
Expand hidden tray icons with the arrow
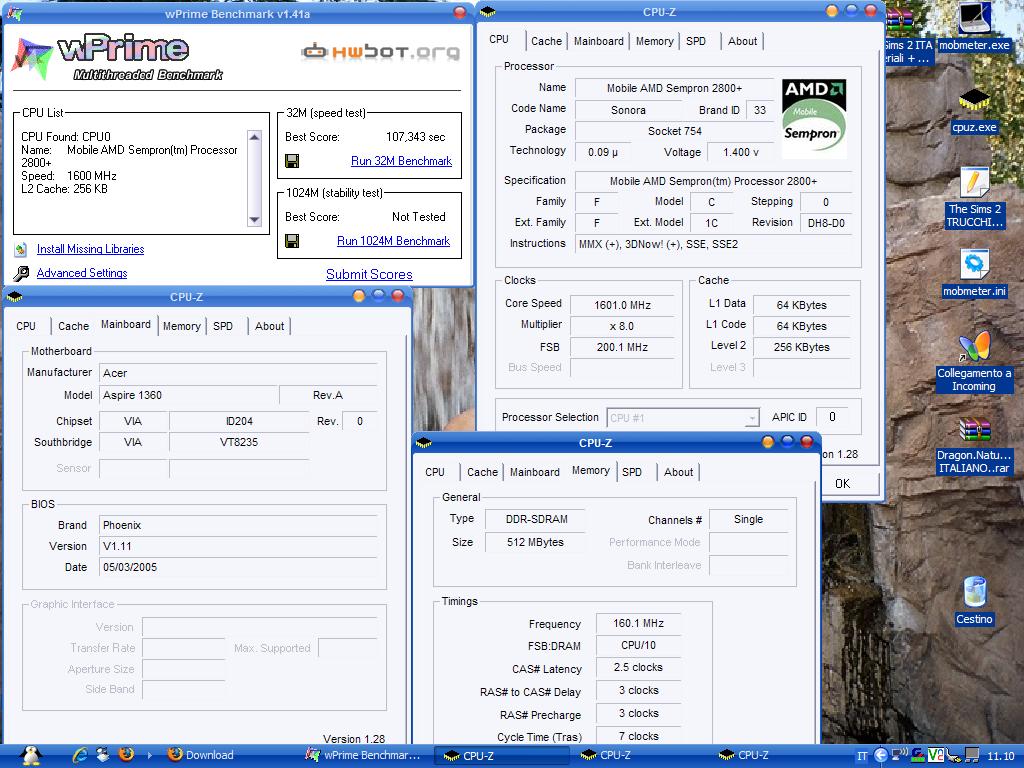point(880,756)
